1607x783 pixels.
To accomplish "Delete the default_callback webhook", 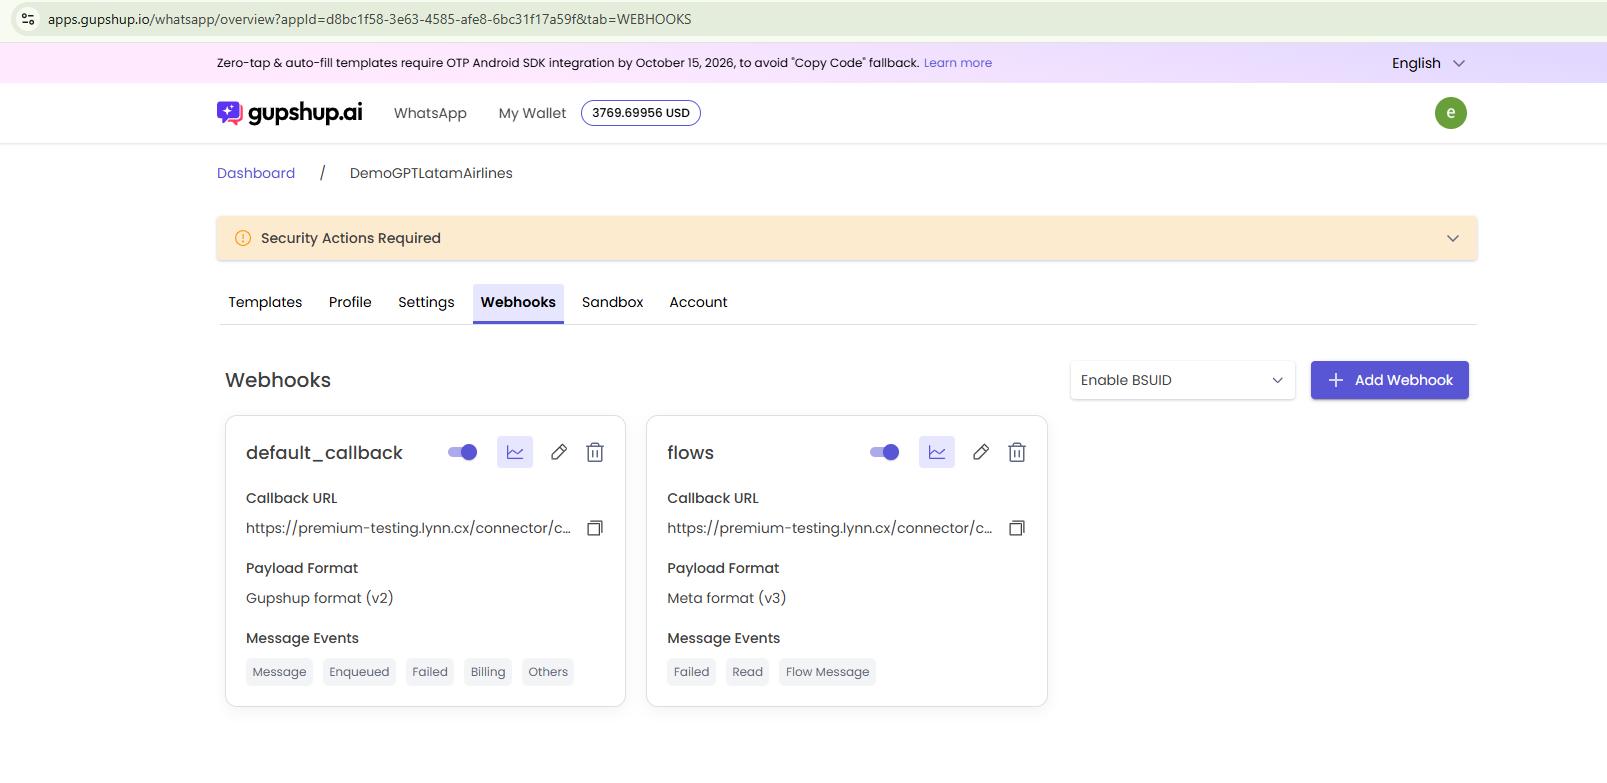I will (x=595, y=452).
